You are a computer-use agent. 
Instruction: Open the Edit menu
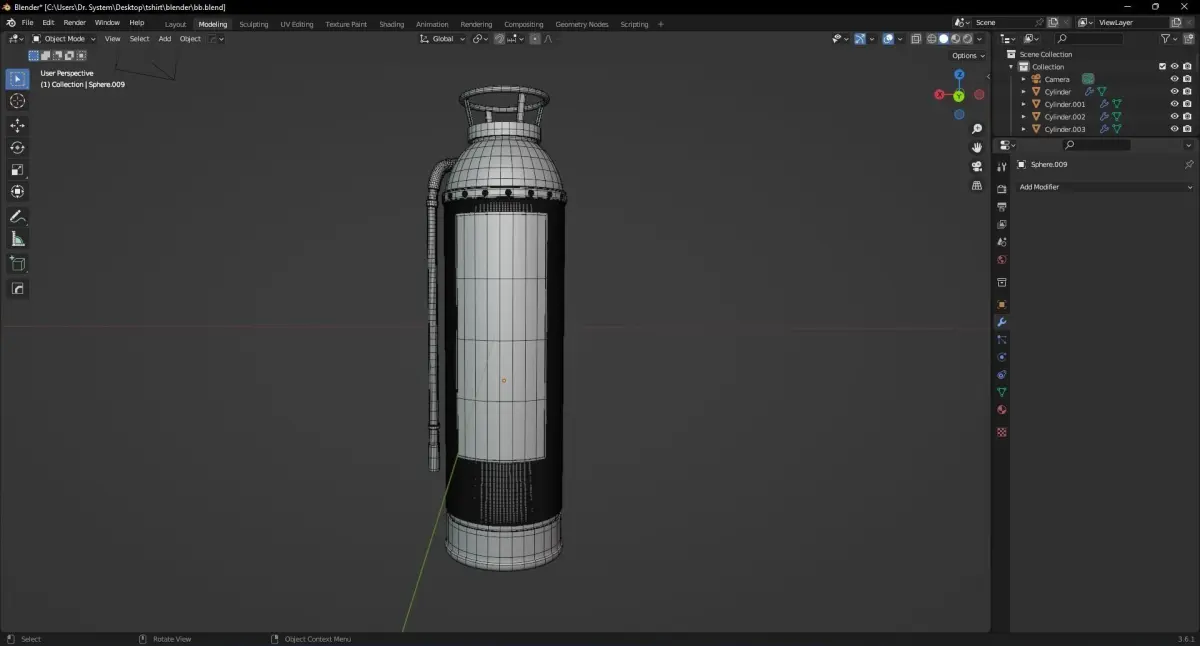point(48,22)
